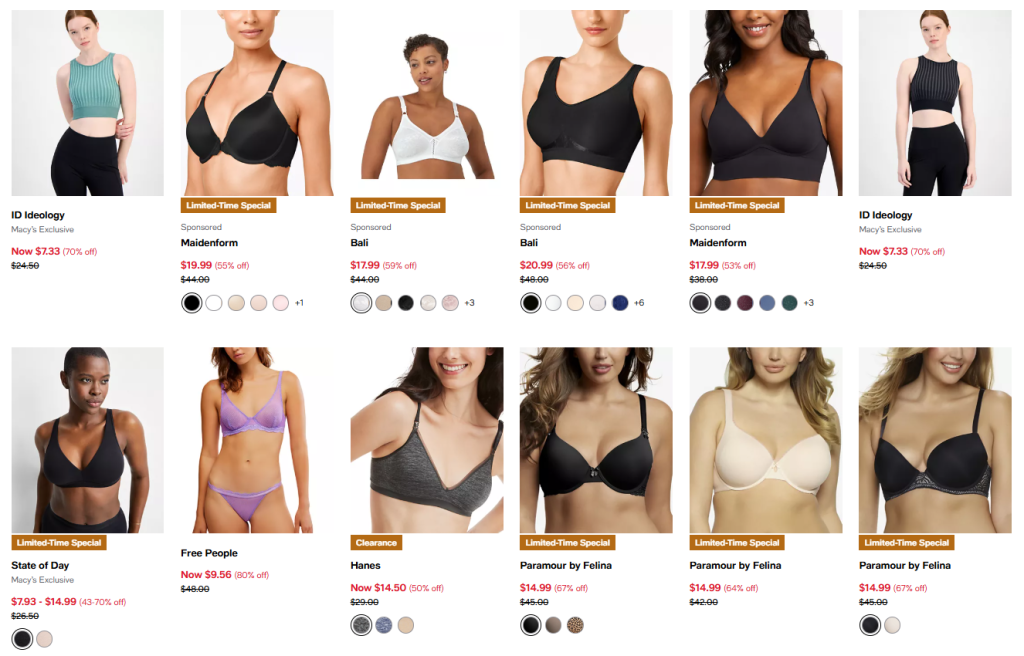Screen dimensions: 1024x656
Task: Open beige Paramour by Felina bra image
Action: click(x=766, y=440)
